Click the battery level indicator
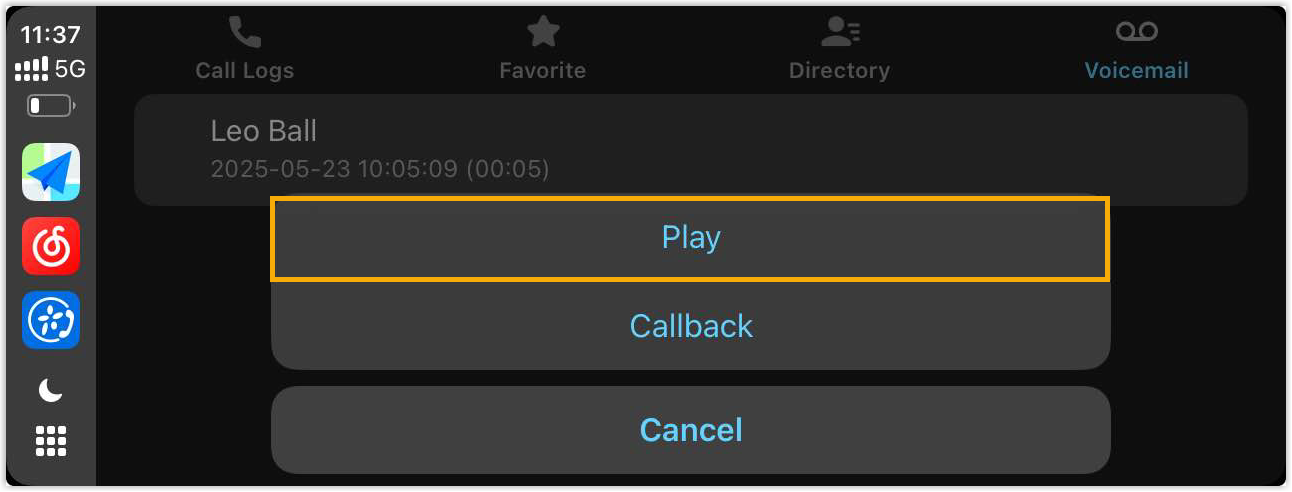 tap(51, 105)
